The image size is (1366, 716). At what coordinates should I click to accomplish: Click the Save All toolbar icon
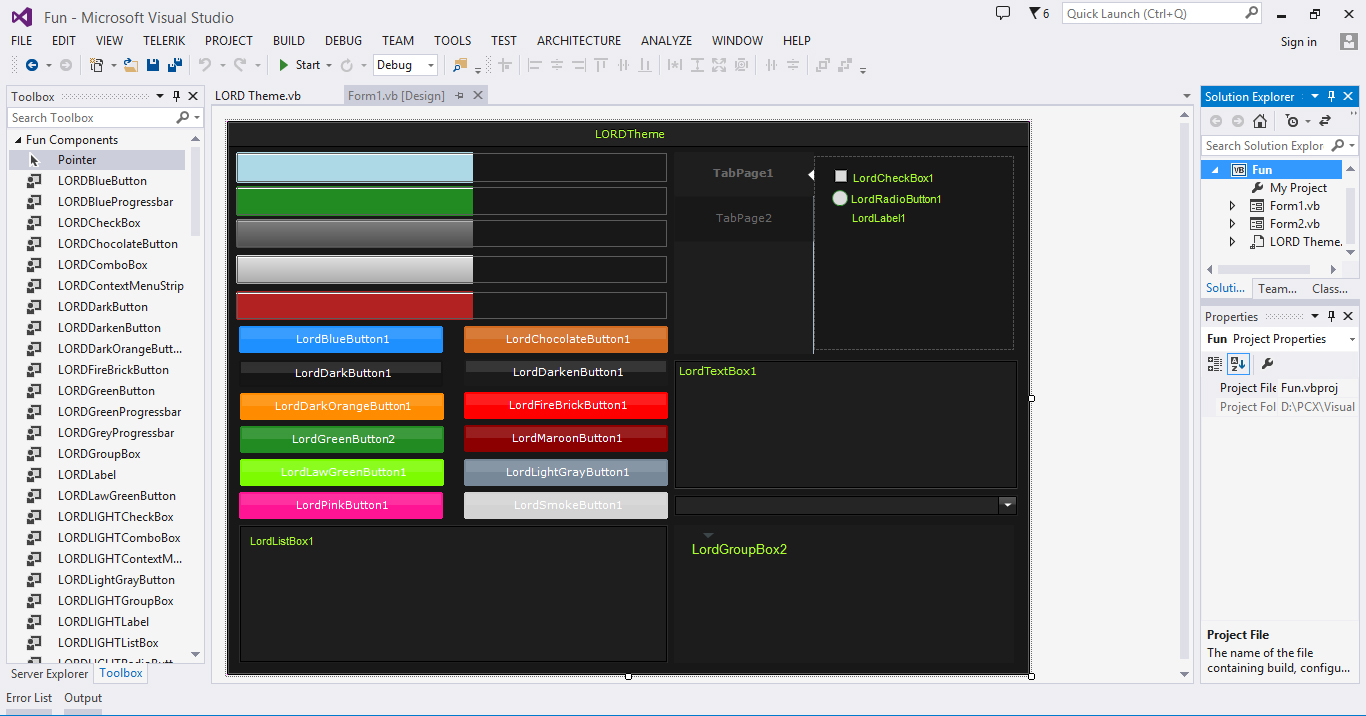coord(175,65)
